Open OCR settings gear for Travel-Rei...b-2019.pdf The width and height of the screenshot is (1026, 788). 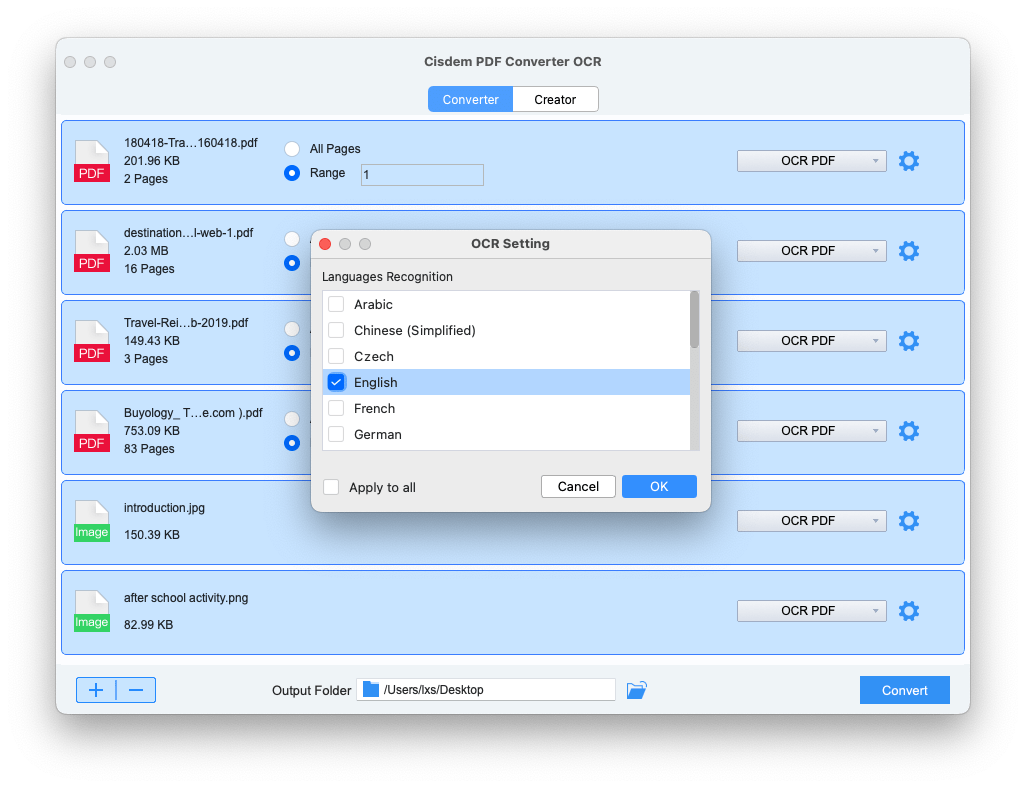point(908,340)
